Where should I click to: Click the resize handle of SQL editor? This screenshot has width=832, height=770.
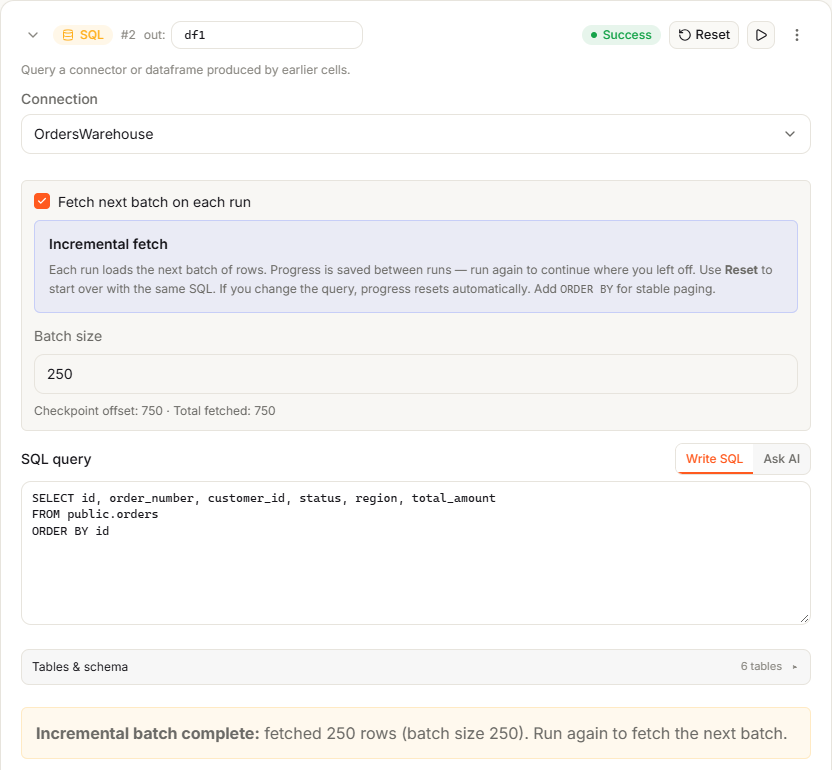[x=804, y=618]
